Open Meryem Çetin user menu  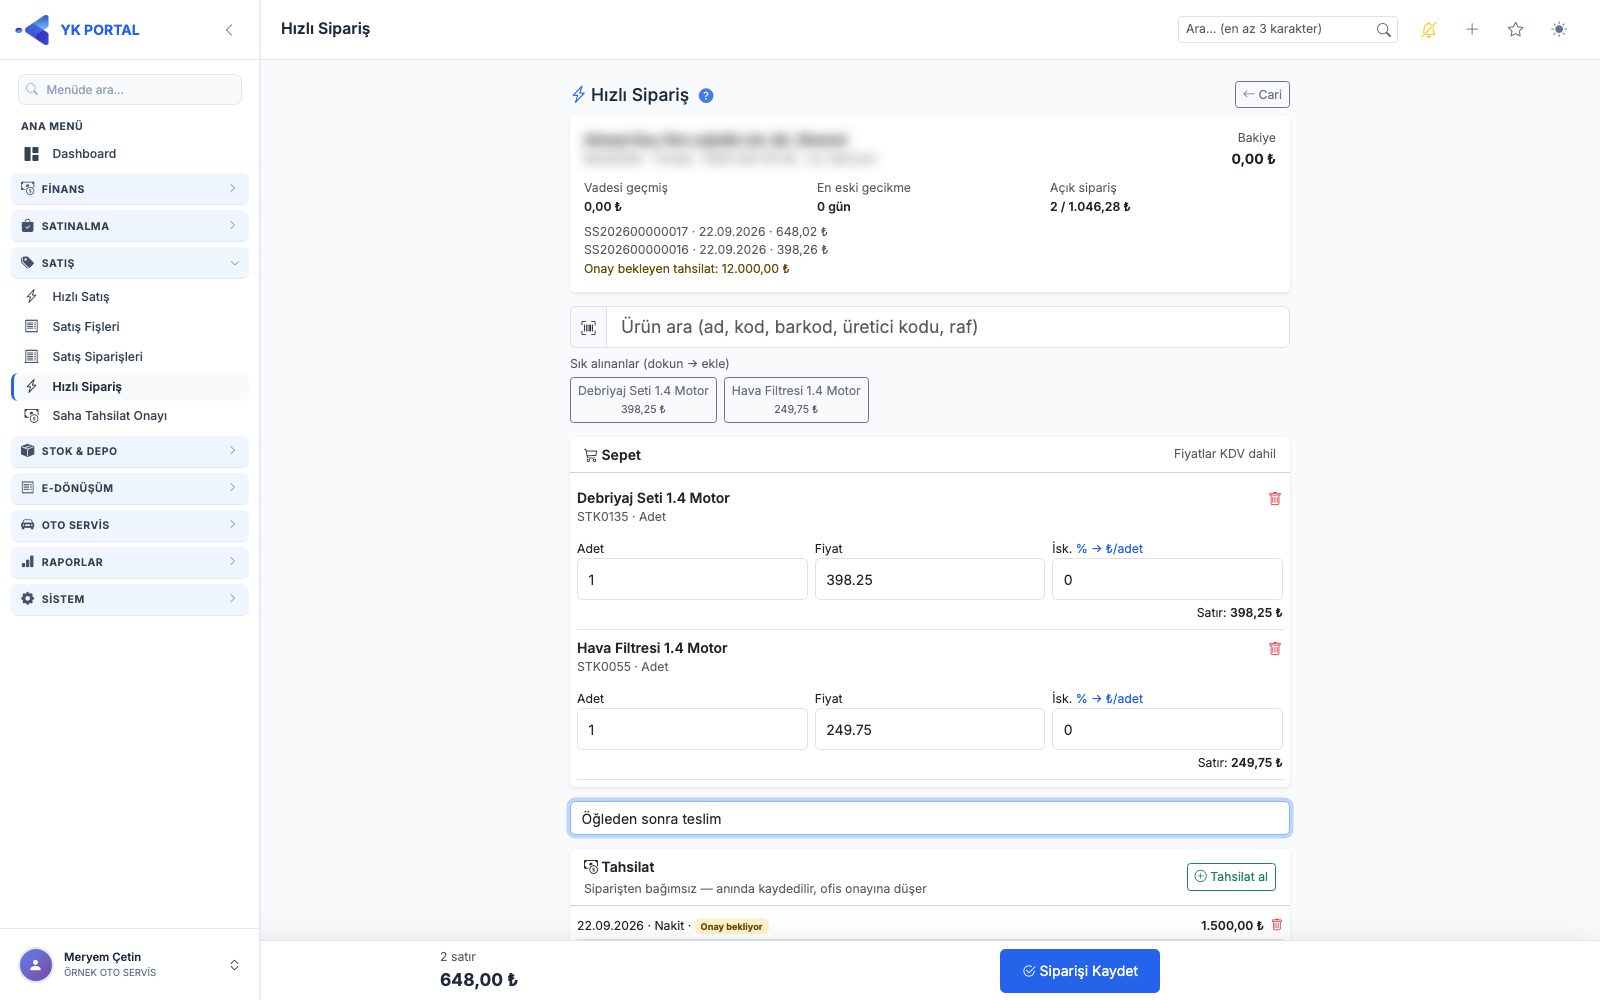click(x=130, y=965)
